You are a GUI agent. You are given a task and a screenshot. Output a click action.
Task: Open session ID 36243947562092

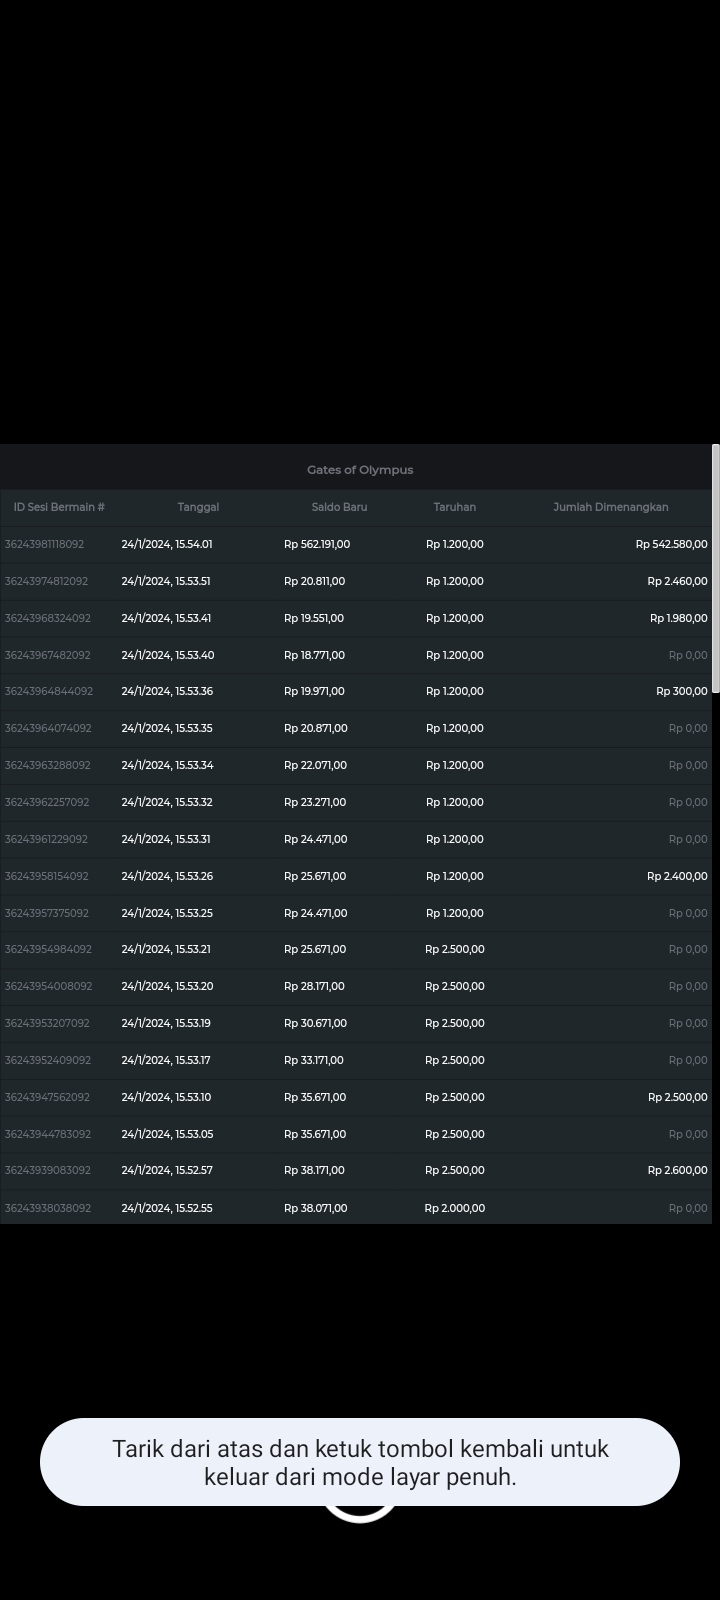(x=48, y=1097)
